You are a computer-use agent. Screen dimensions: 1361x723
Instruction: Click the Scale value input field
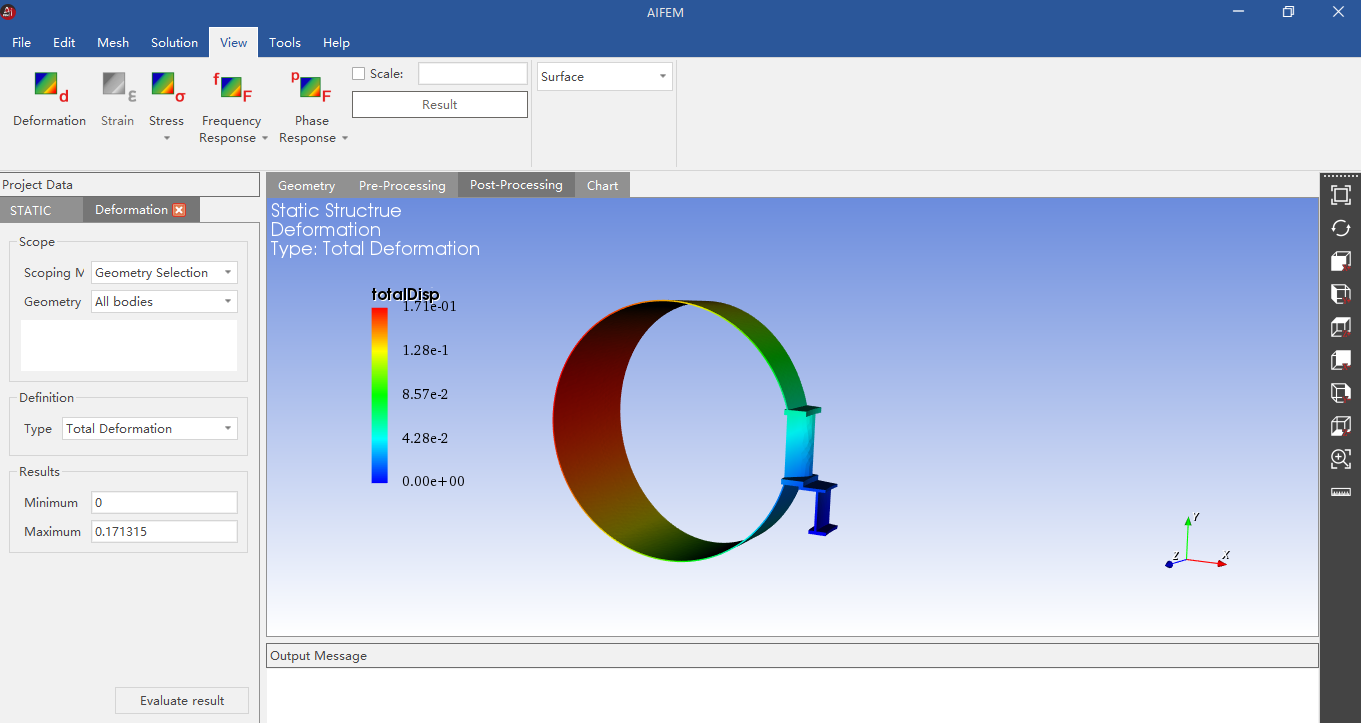click(472, 74)
